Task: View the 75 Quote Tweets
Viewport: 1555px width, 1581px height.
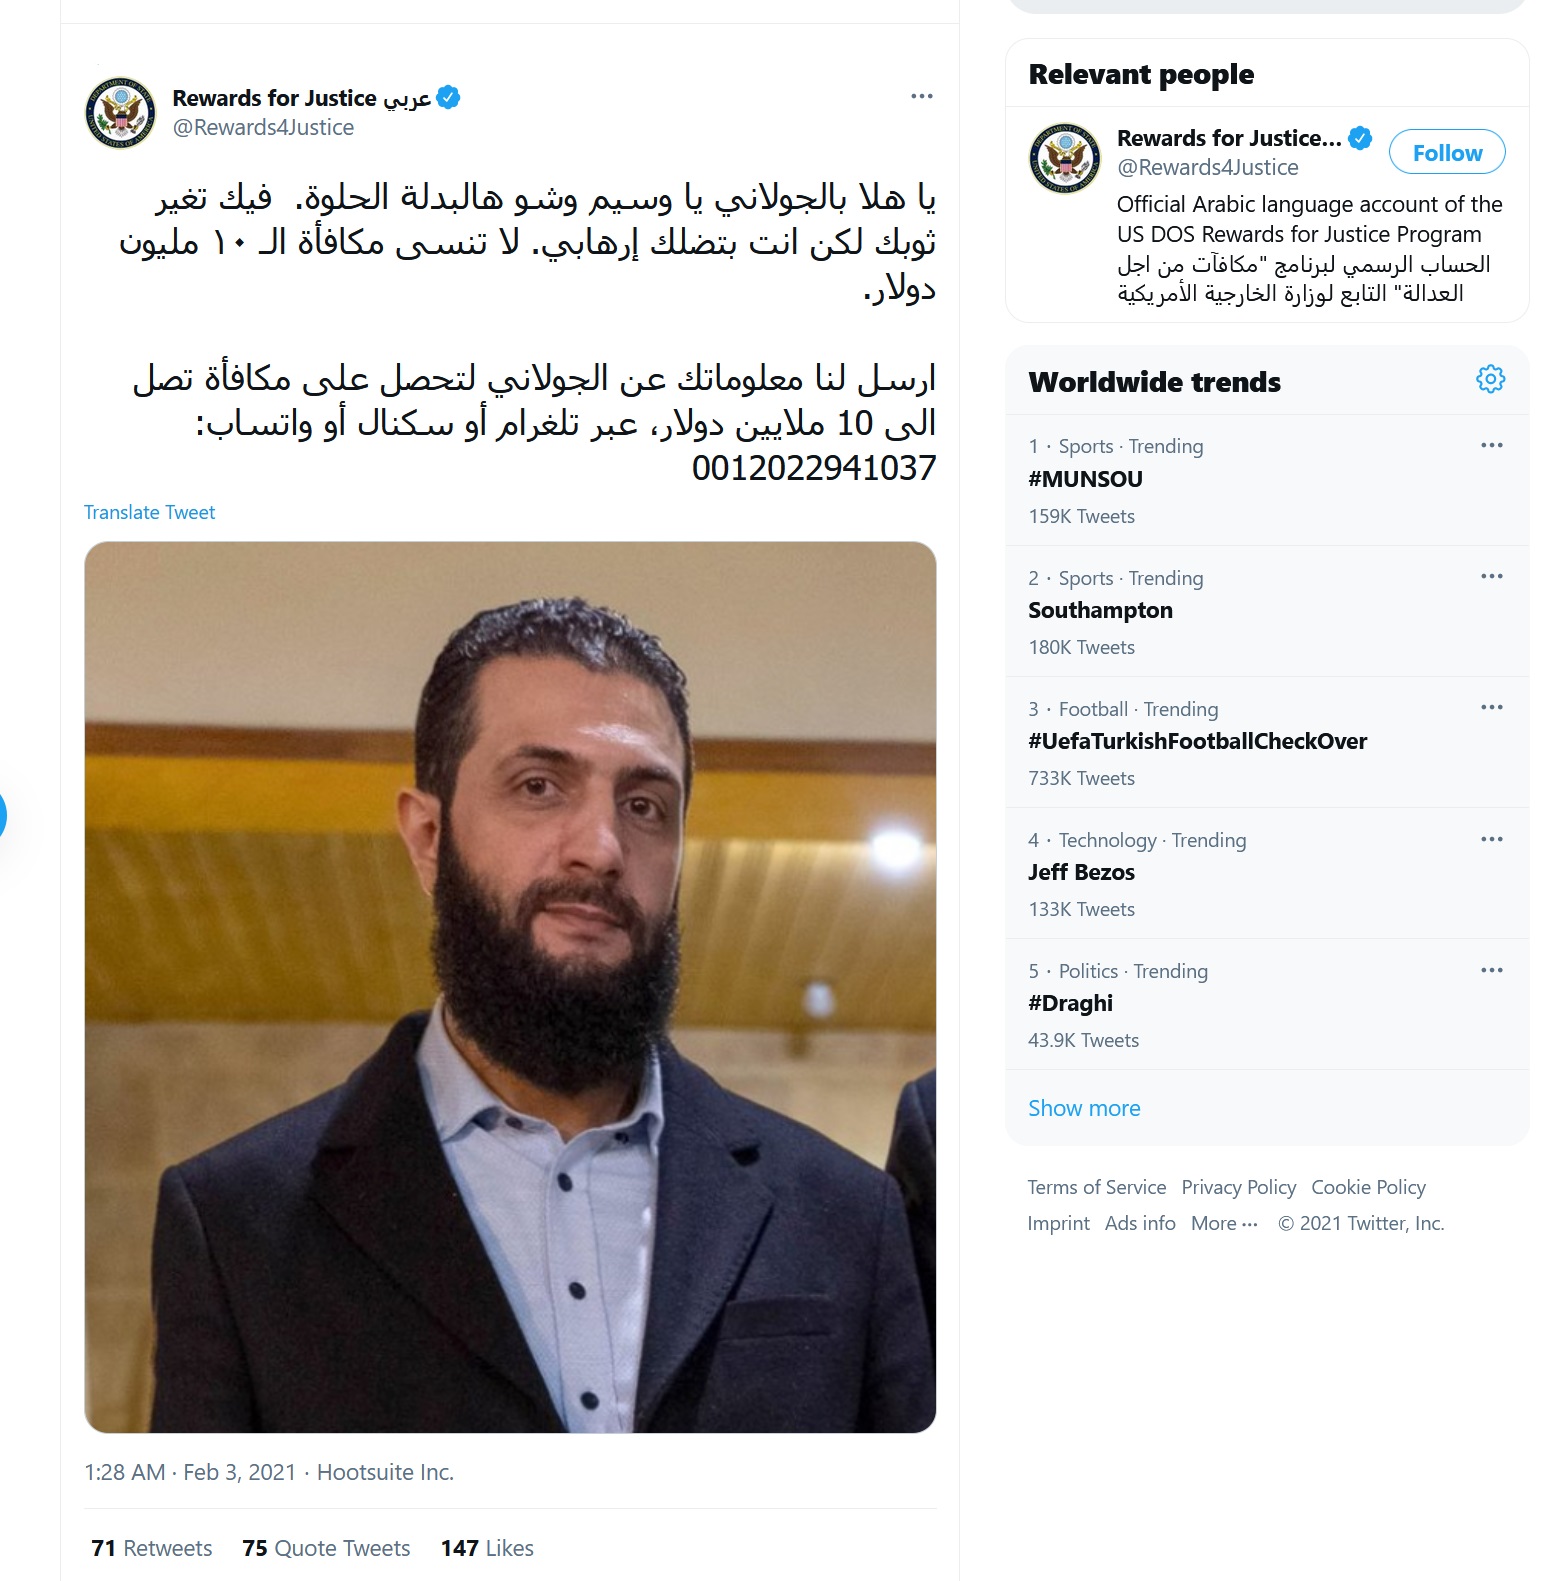Action: pos(326,1548)
